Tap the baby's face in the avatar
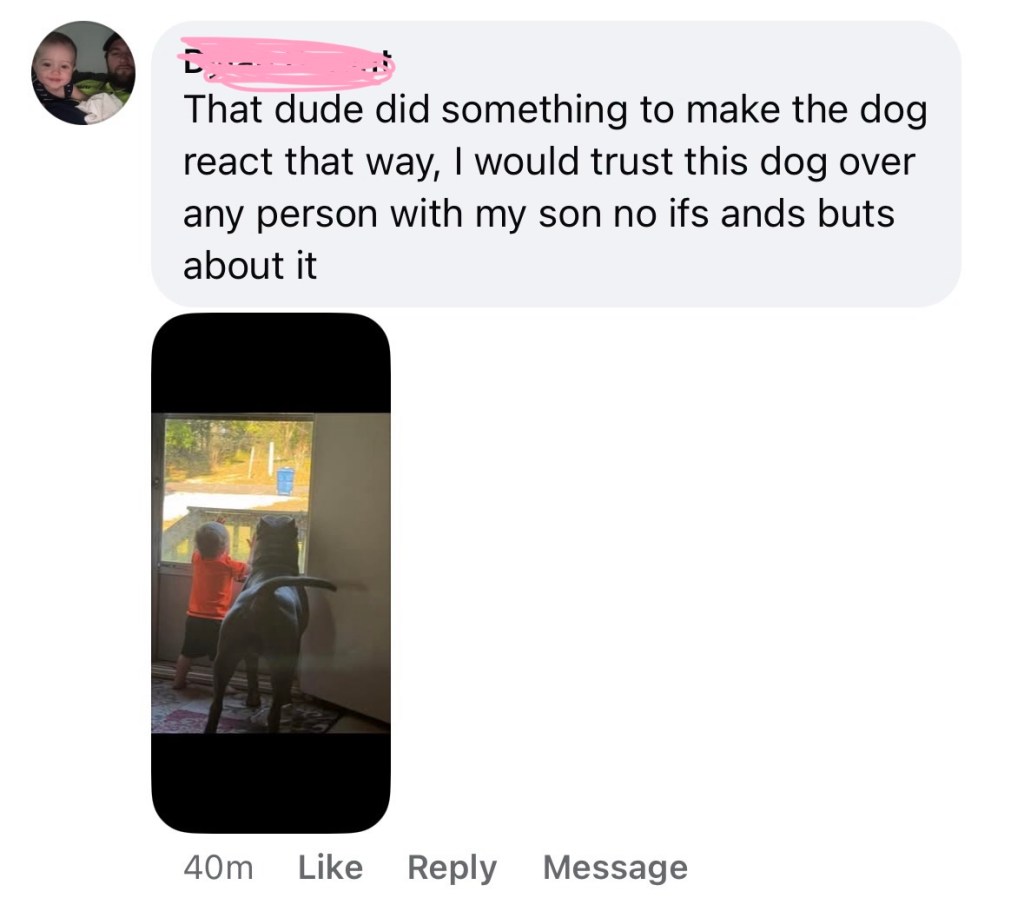Viewport: 1024px width, 898px height. (x=56, y=69)
